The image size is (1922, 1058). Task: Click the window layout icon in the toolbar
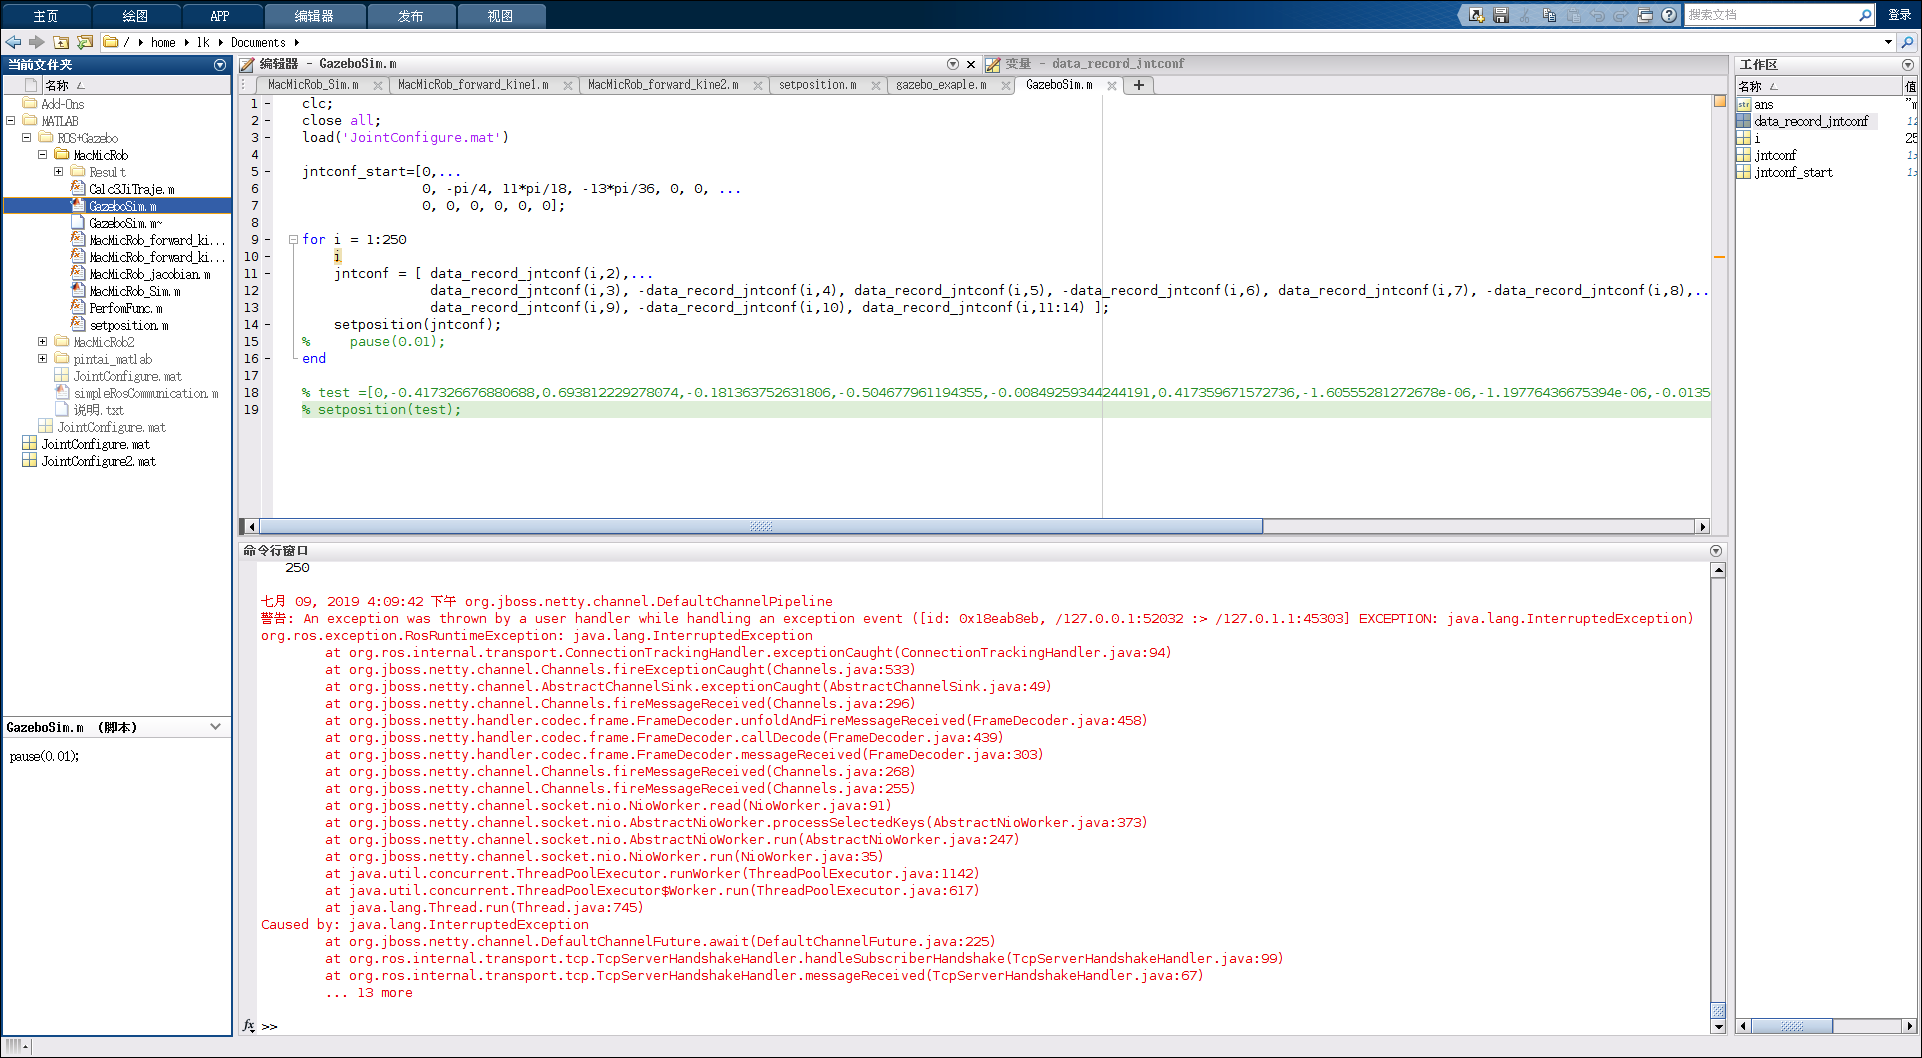[x=1645, y=15]
